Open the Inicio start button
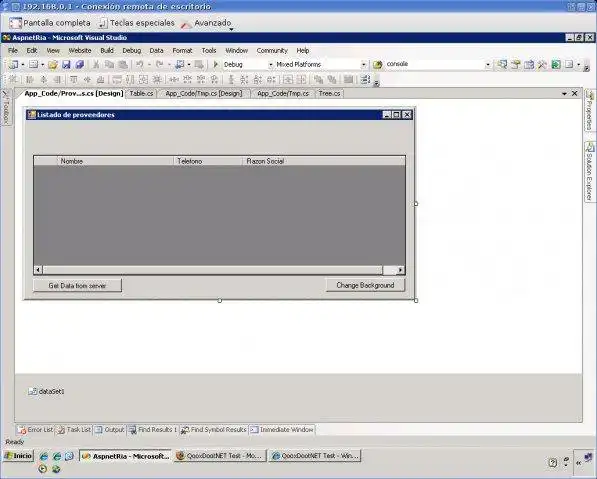597x479 pixels. tap(18, 456)
